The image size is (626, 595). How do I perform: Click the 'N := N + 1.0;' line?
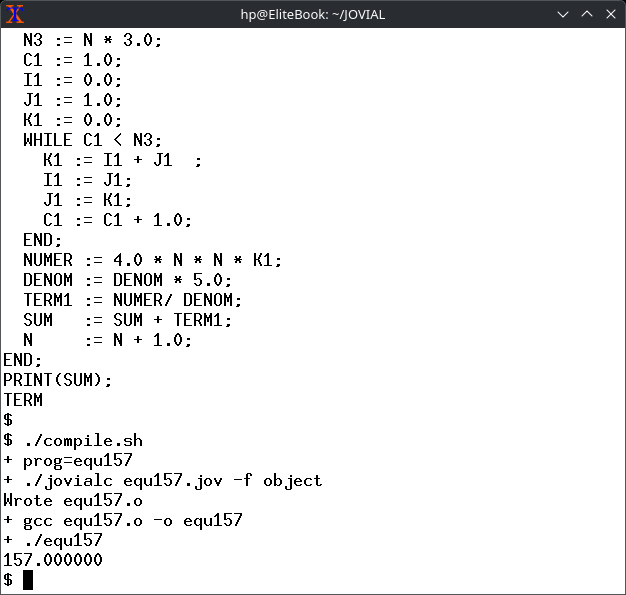point(107,340)
